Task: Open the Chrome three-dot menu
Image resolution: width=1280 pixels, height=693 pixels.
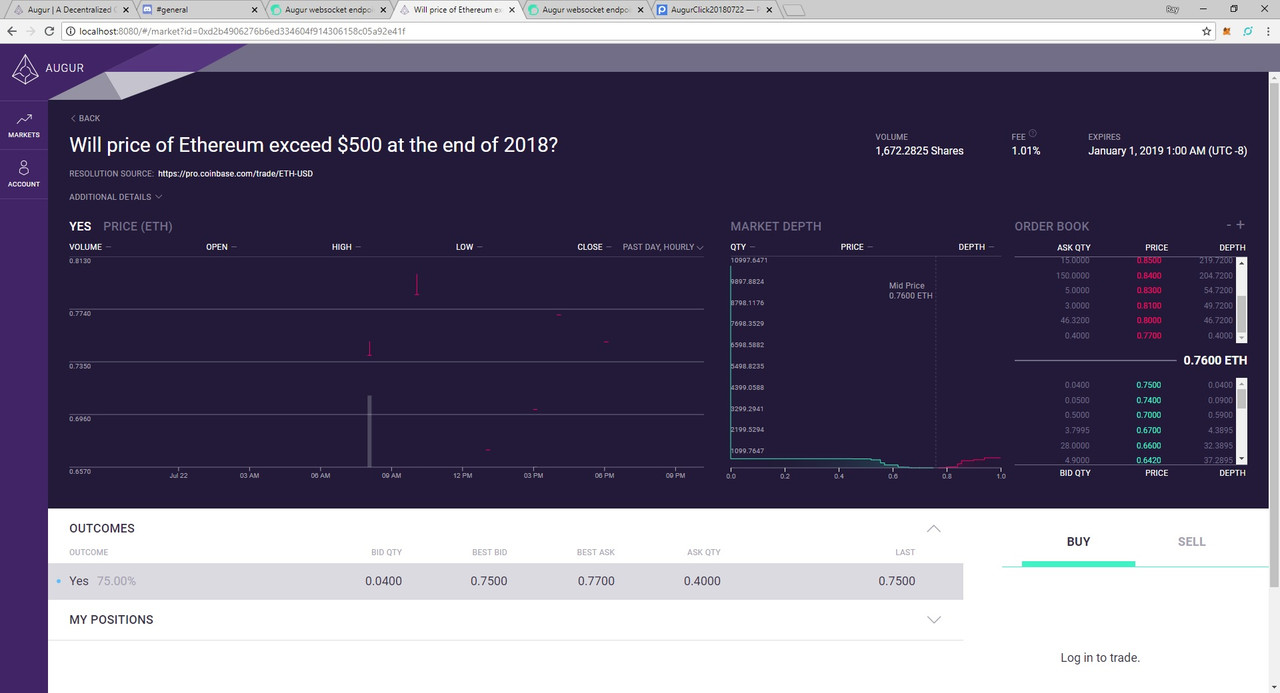Action: coord(1267,31)
